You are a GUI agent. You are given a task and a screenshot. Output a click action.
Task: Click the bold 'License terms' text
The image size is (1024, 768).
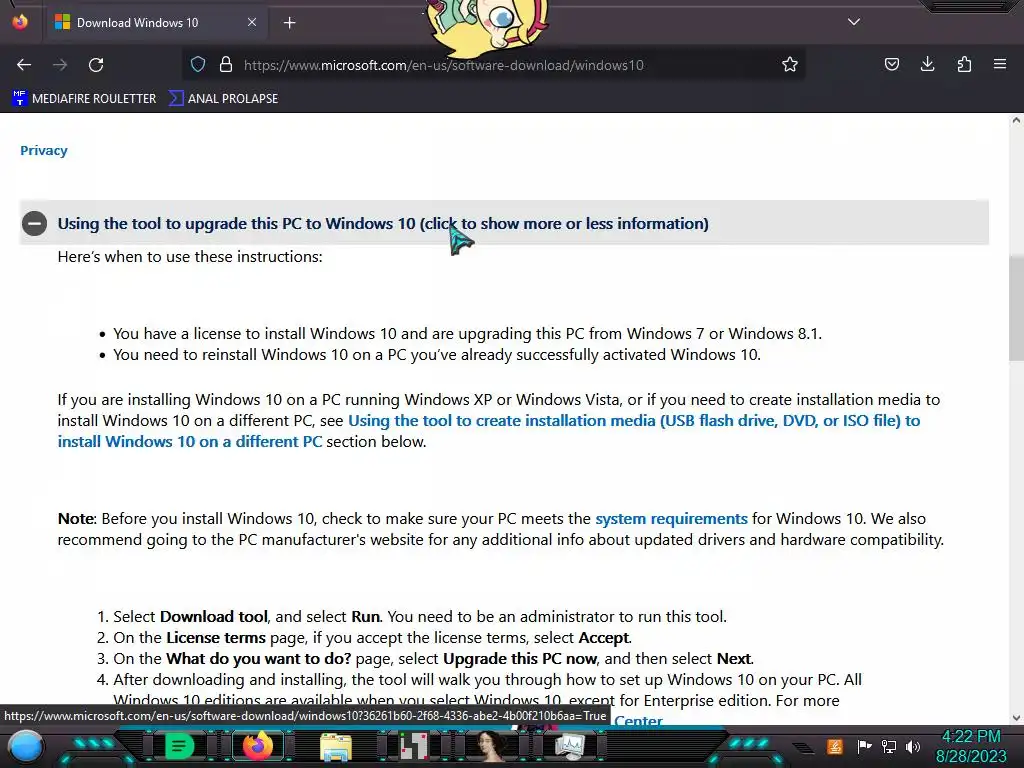[x=216, y=637]
